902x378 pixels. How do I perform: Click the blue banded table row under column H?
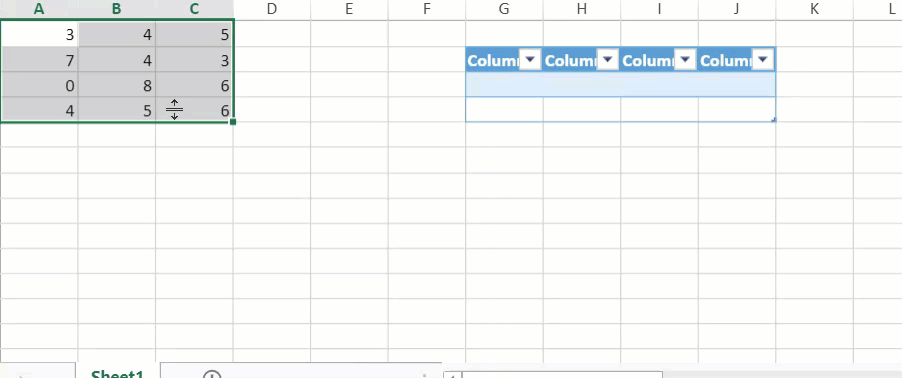pos(582,84)
